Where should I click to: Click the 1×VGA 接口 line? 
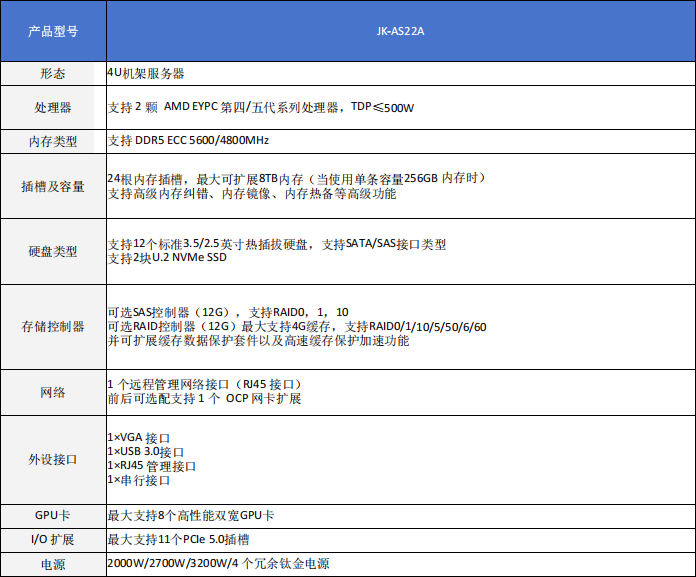[x=139, y=438]
